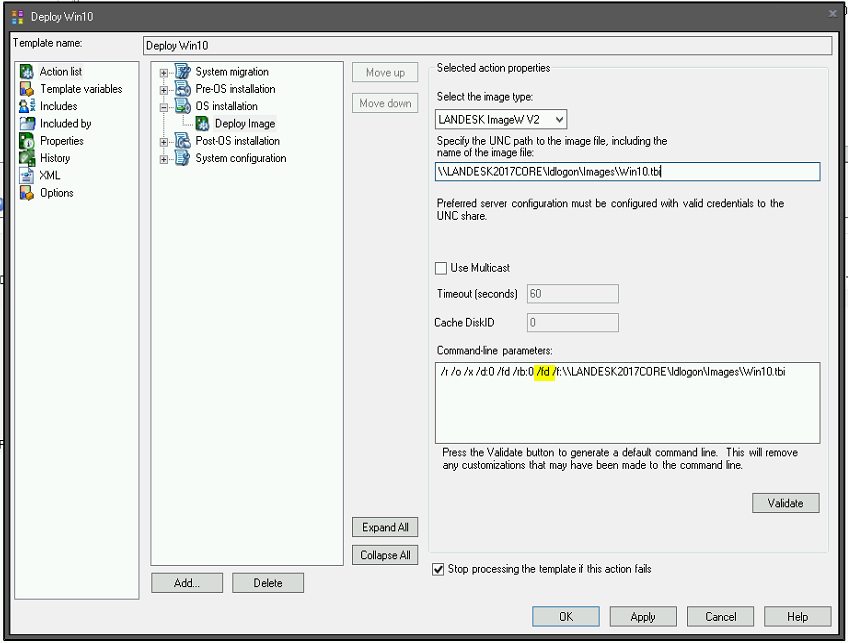Open the Options sidebar item
The width and height of the screenshot is (848, 643).
pos(56,193)
